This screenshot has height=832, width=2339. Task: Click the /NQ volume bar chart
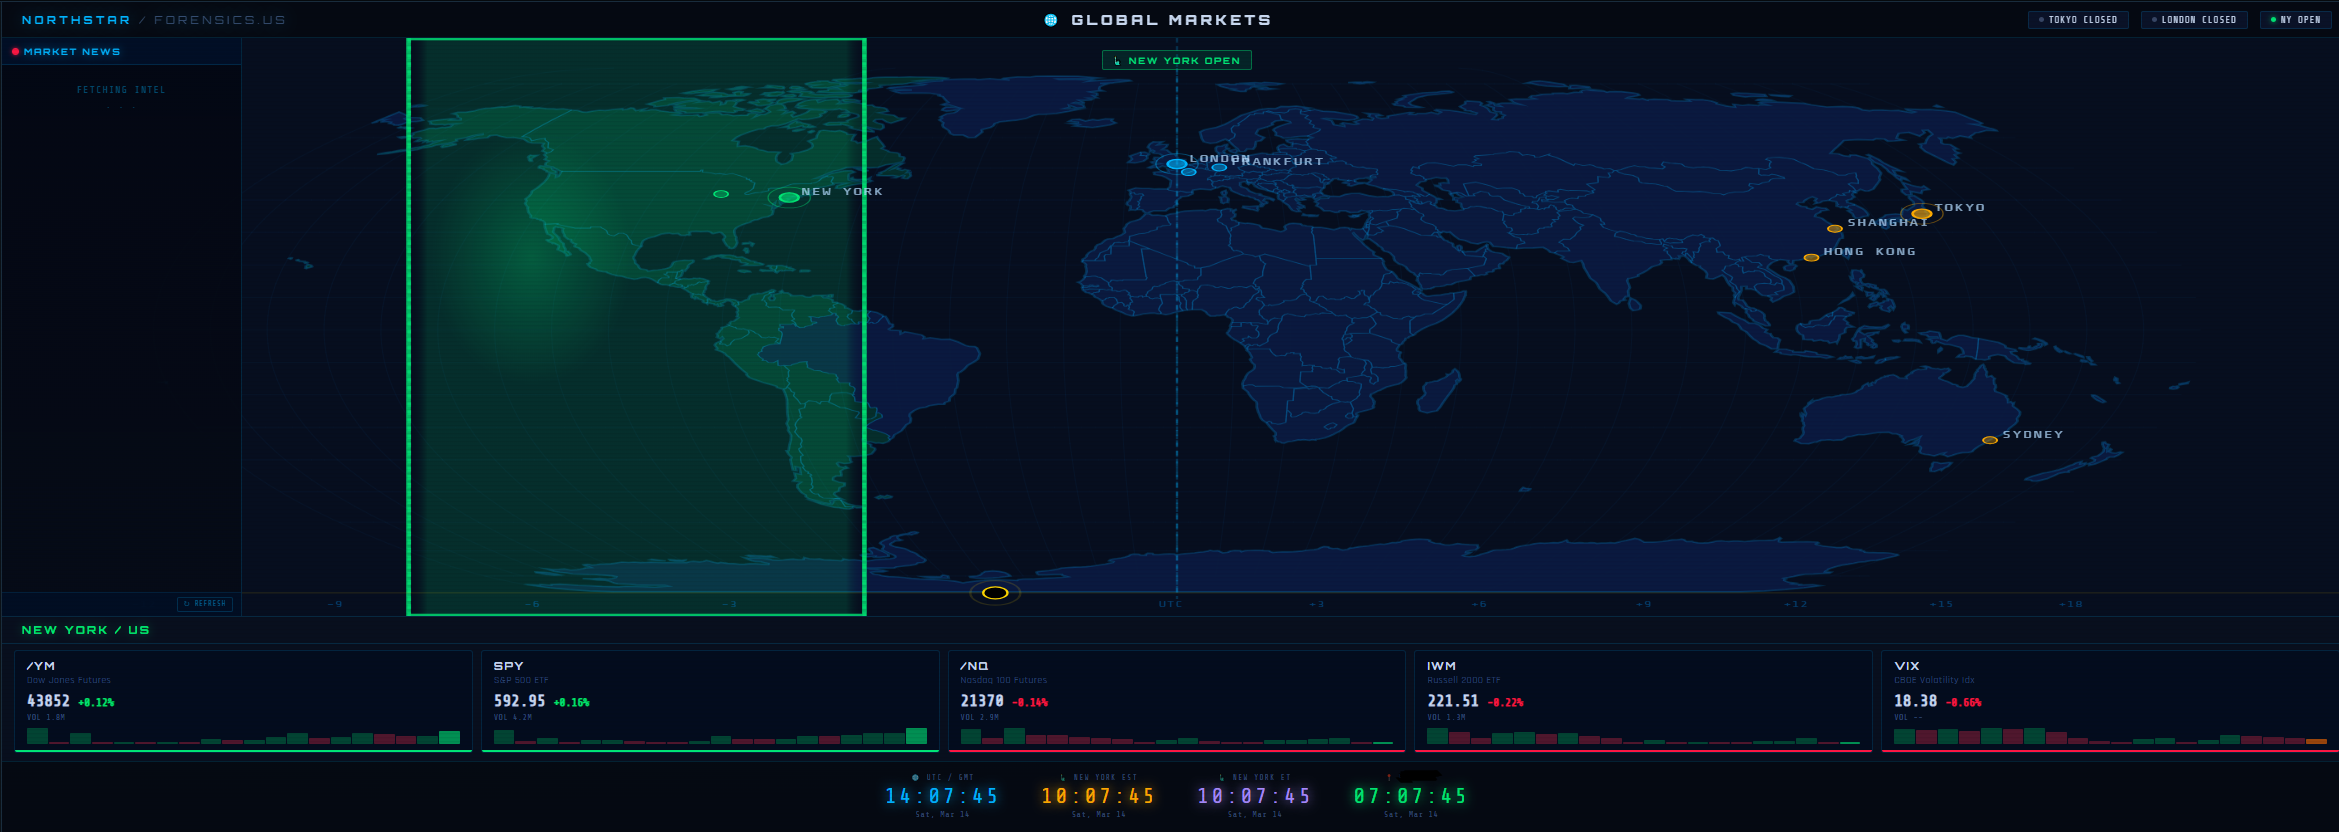point(1177,737)
